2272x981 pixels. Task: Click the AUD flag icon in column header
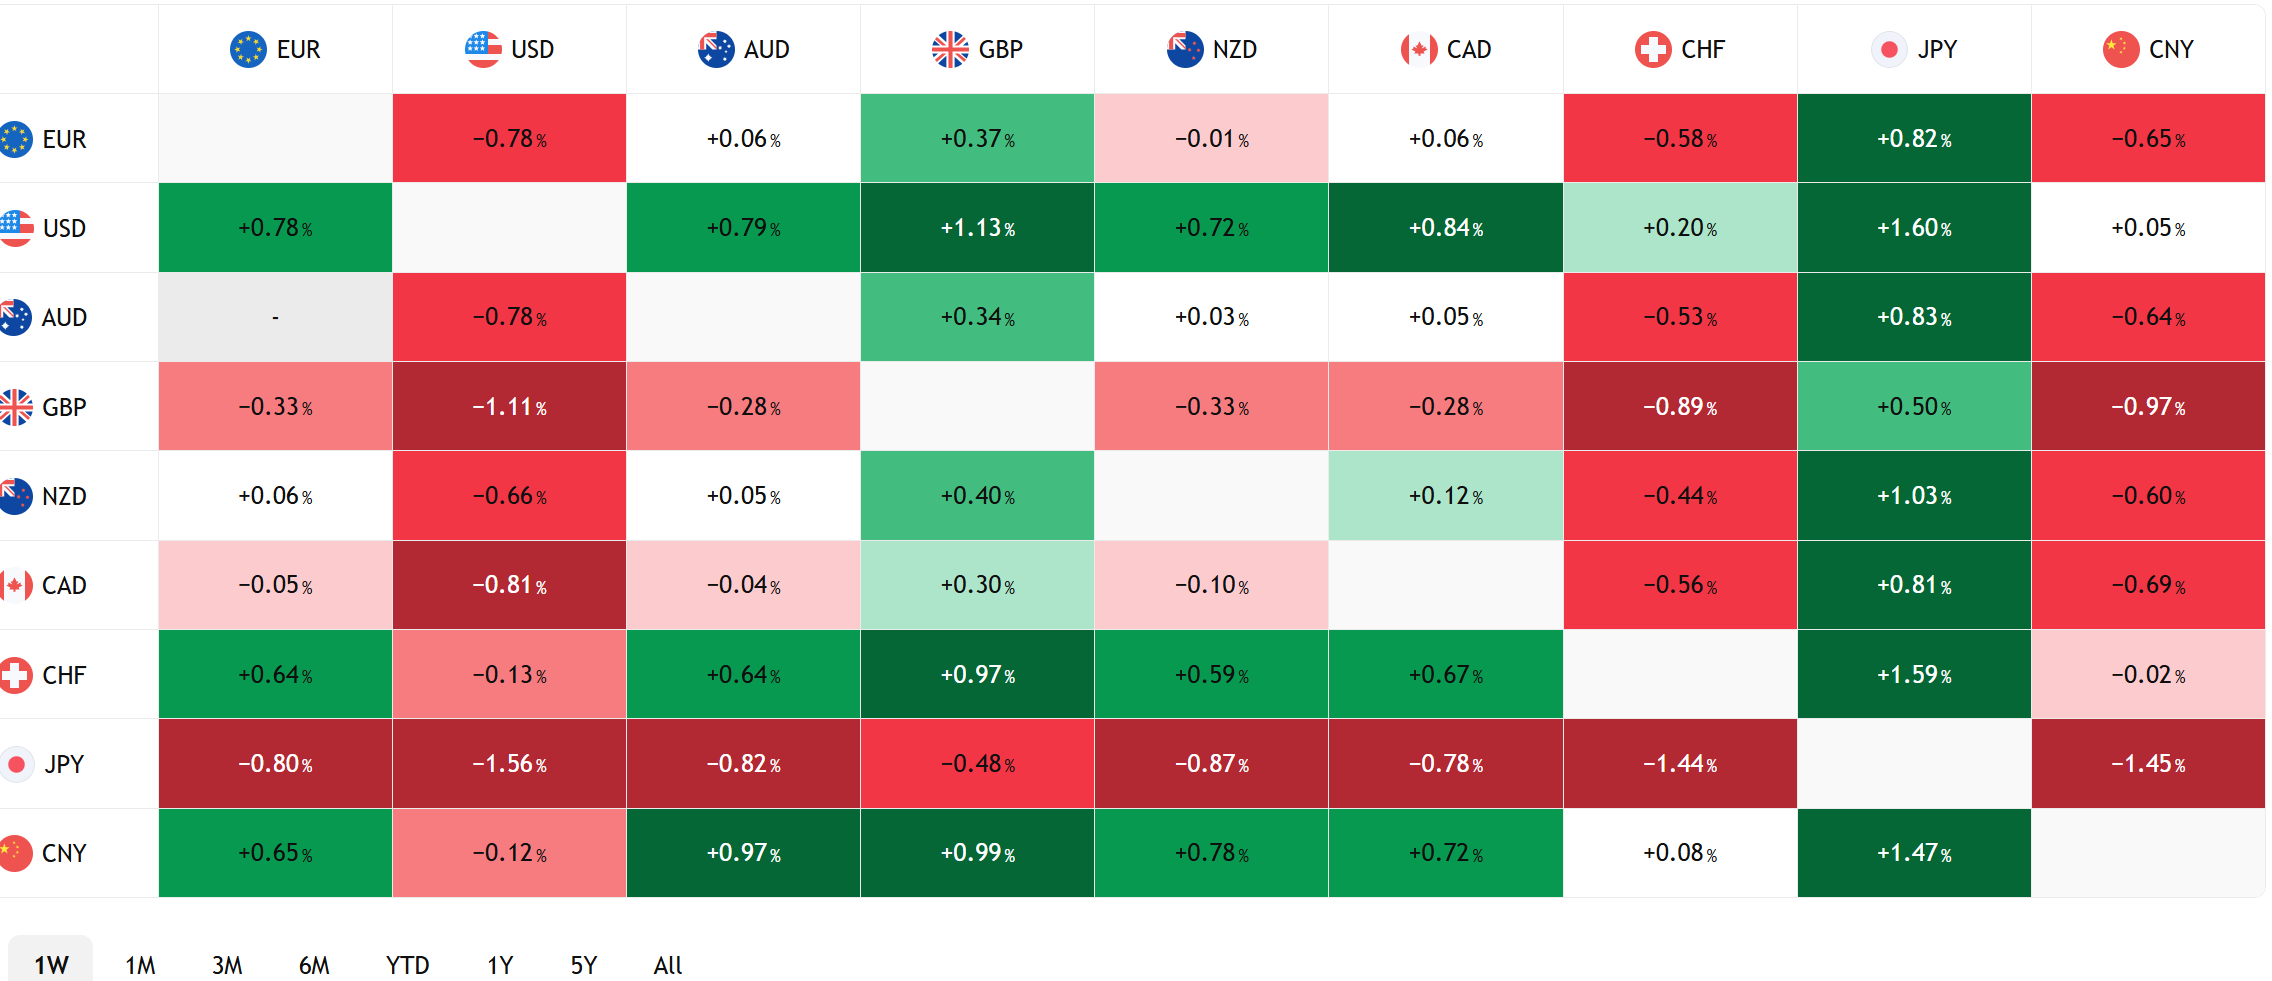coord(716,49)
